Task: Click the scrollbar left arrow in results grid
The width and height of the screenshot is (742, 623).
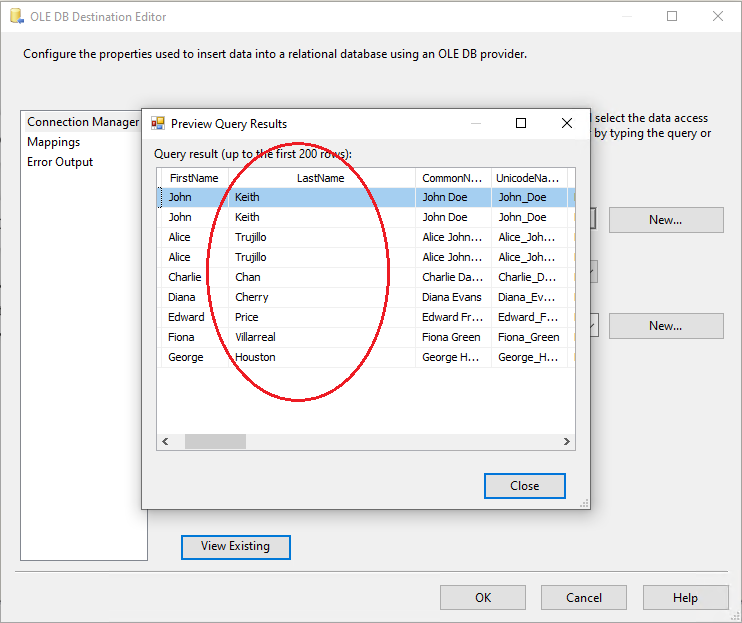Action: (x=166, y=442)
